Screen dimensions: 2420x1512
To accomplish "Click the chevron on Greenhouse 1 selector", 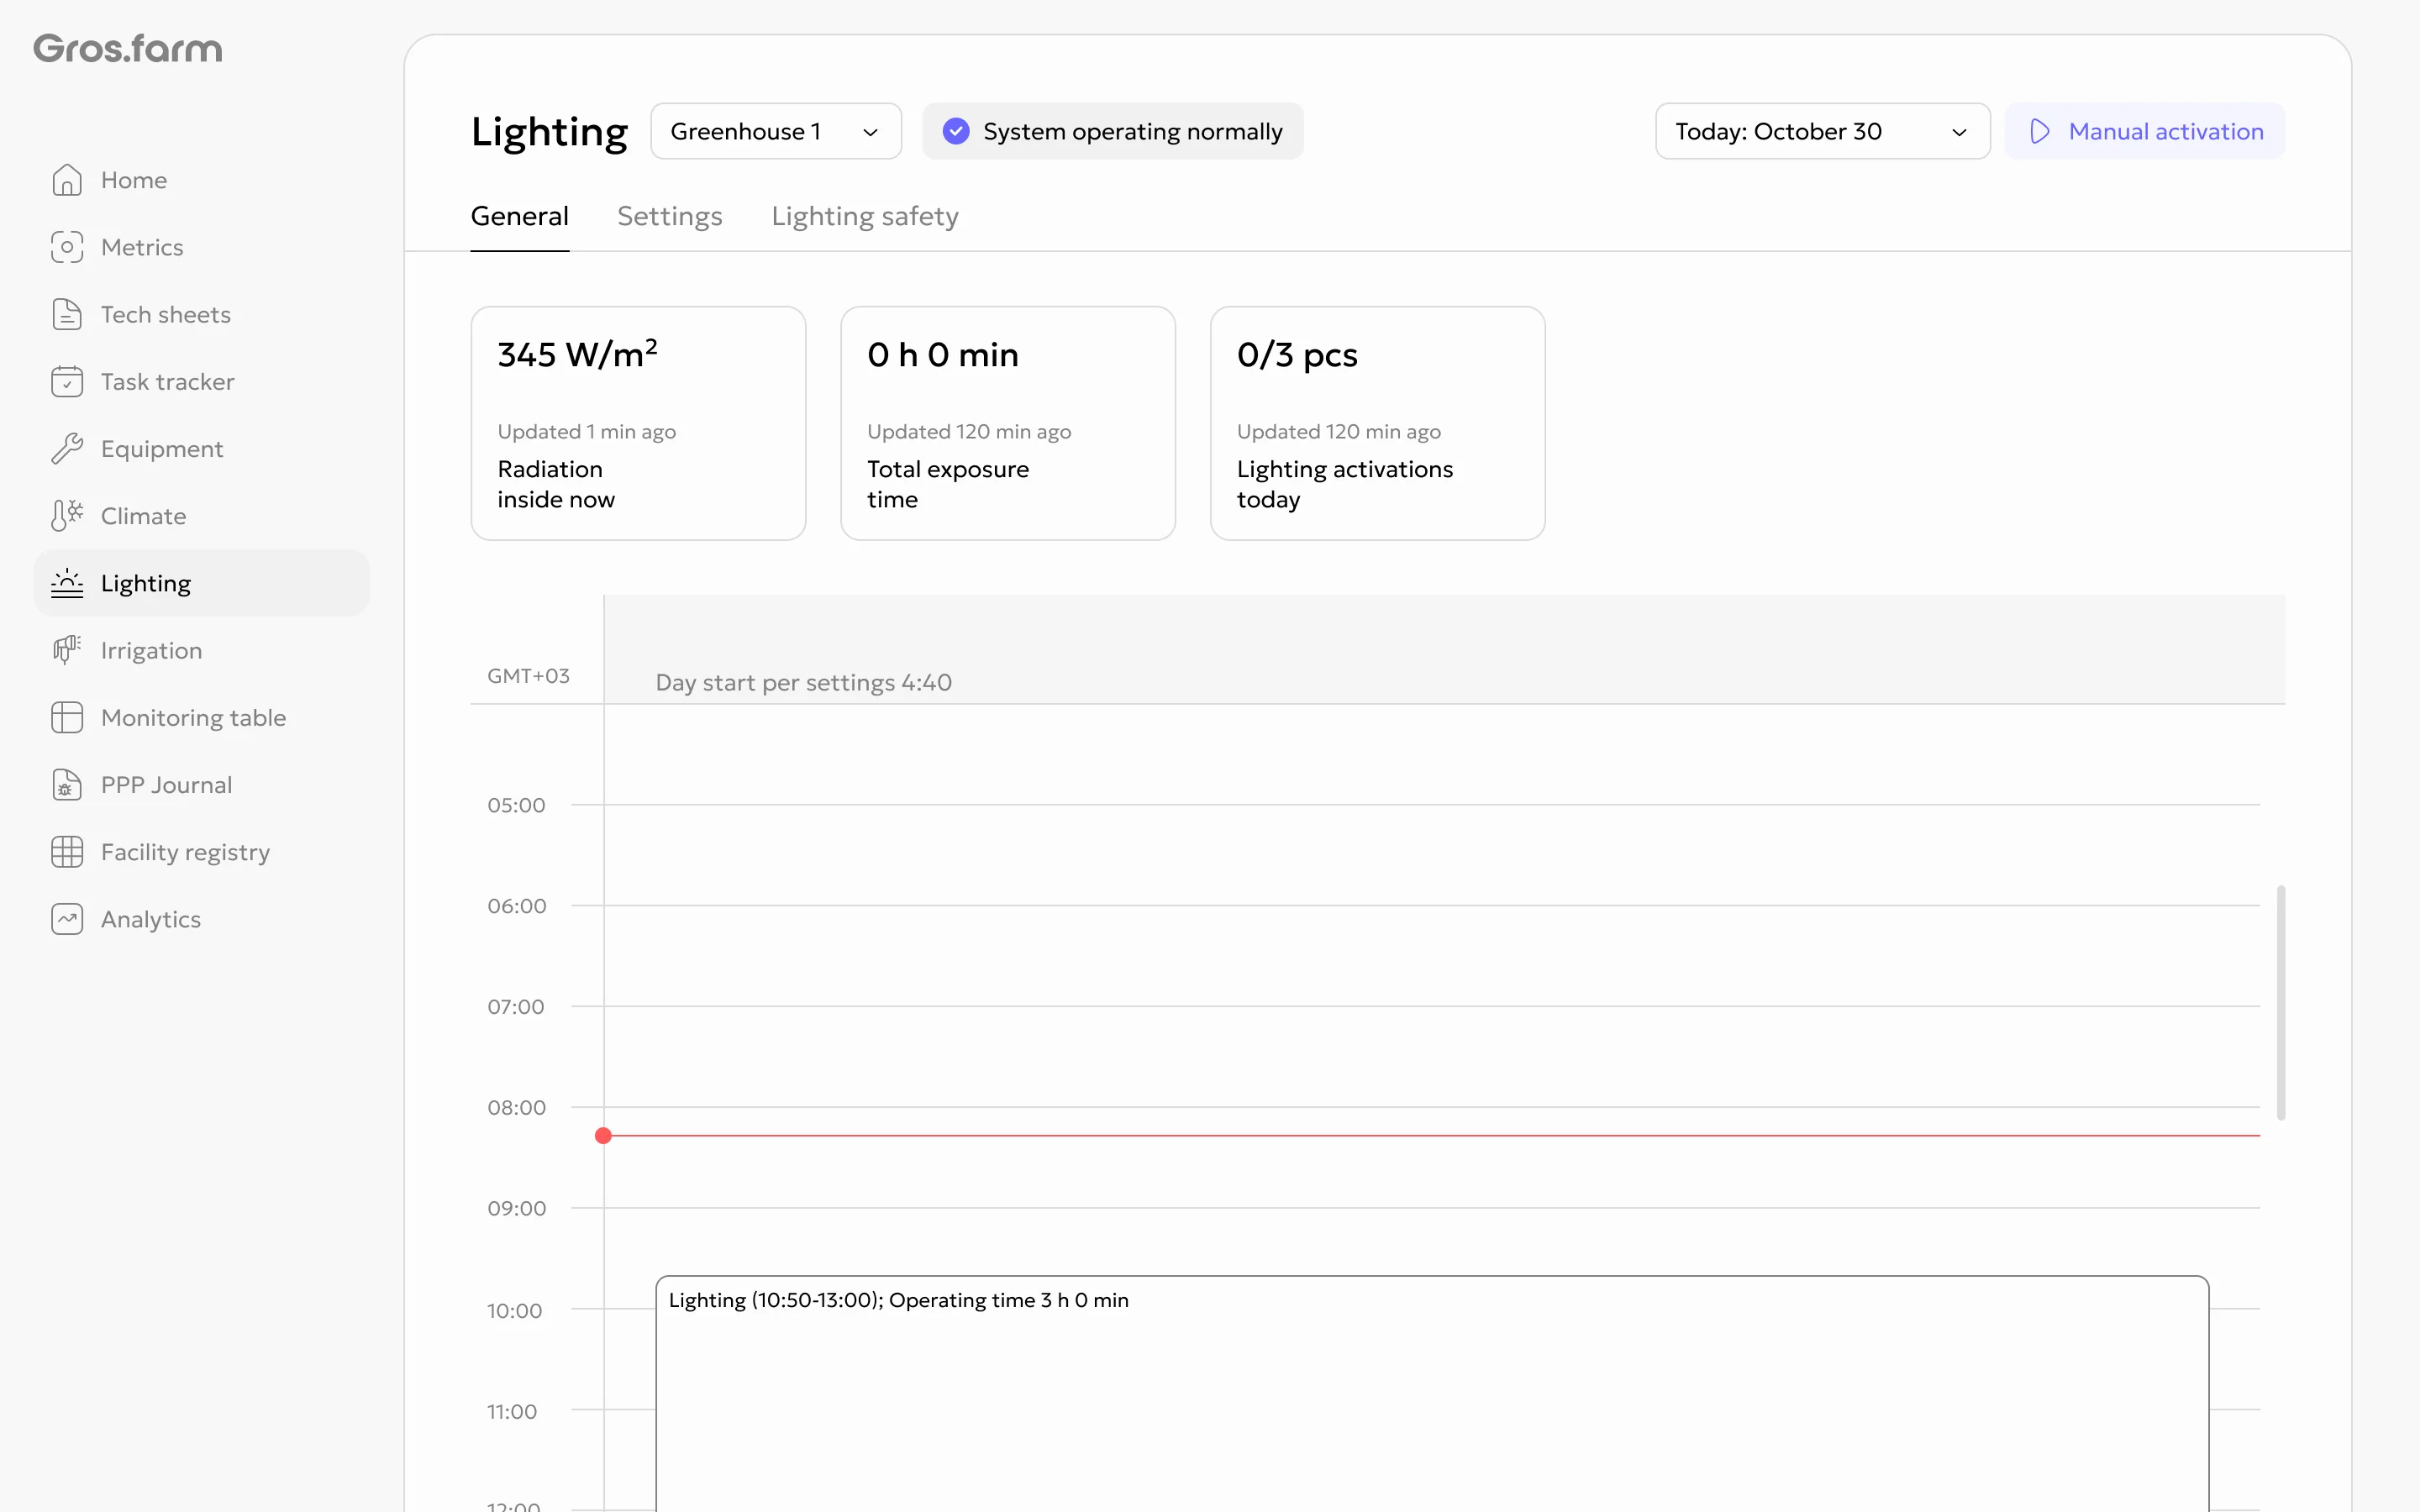I will (870, 132).
